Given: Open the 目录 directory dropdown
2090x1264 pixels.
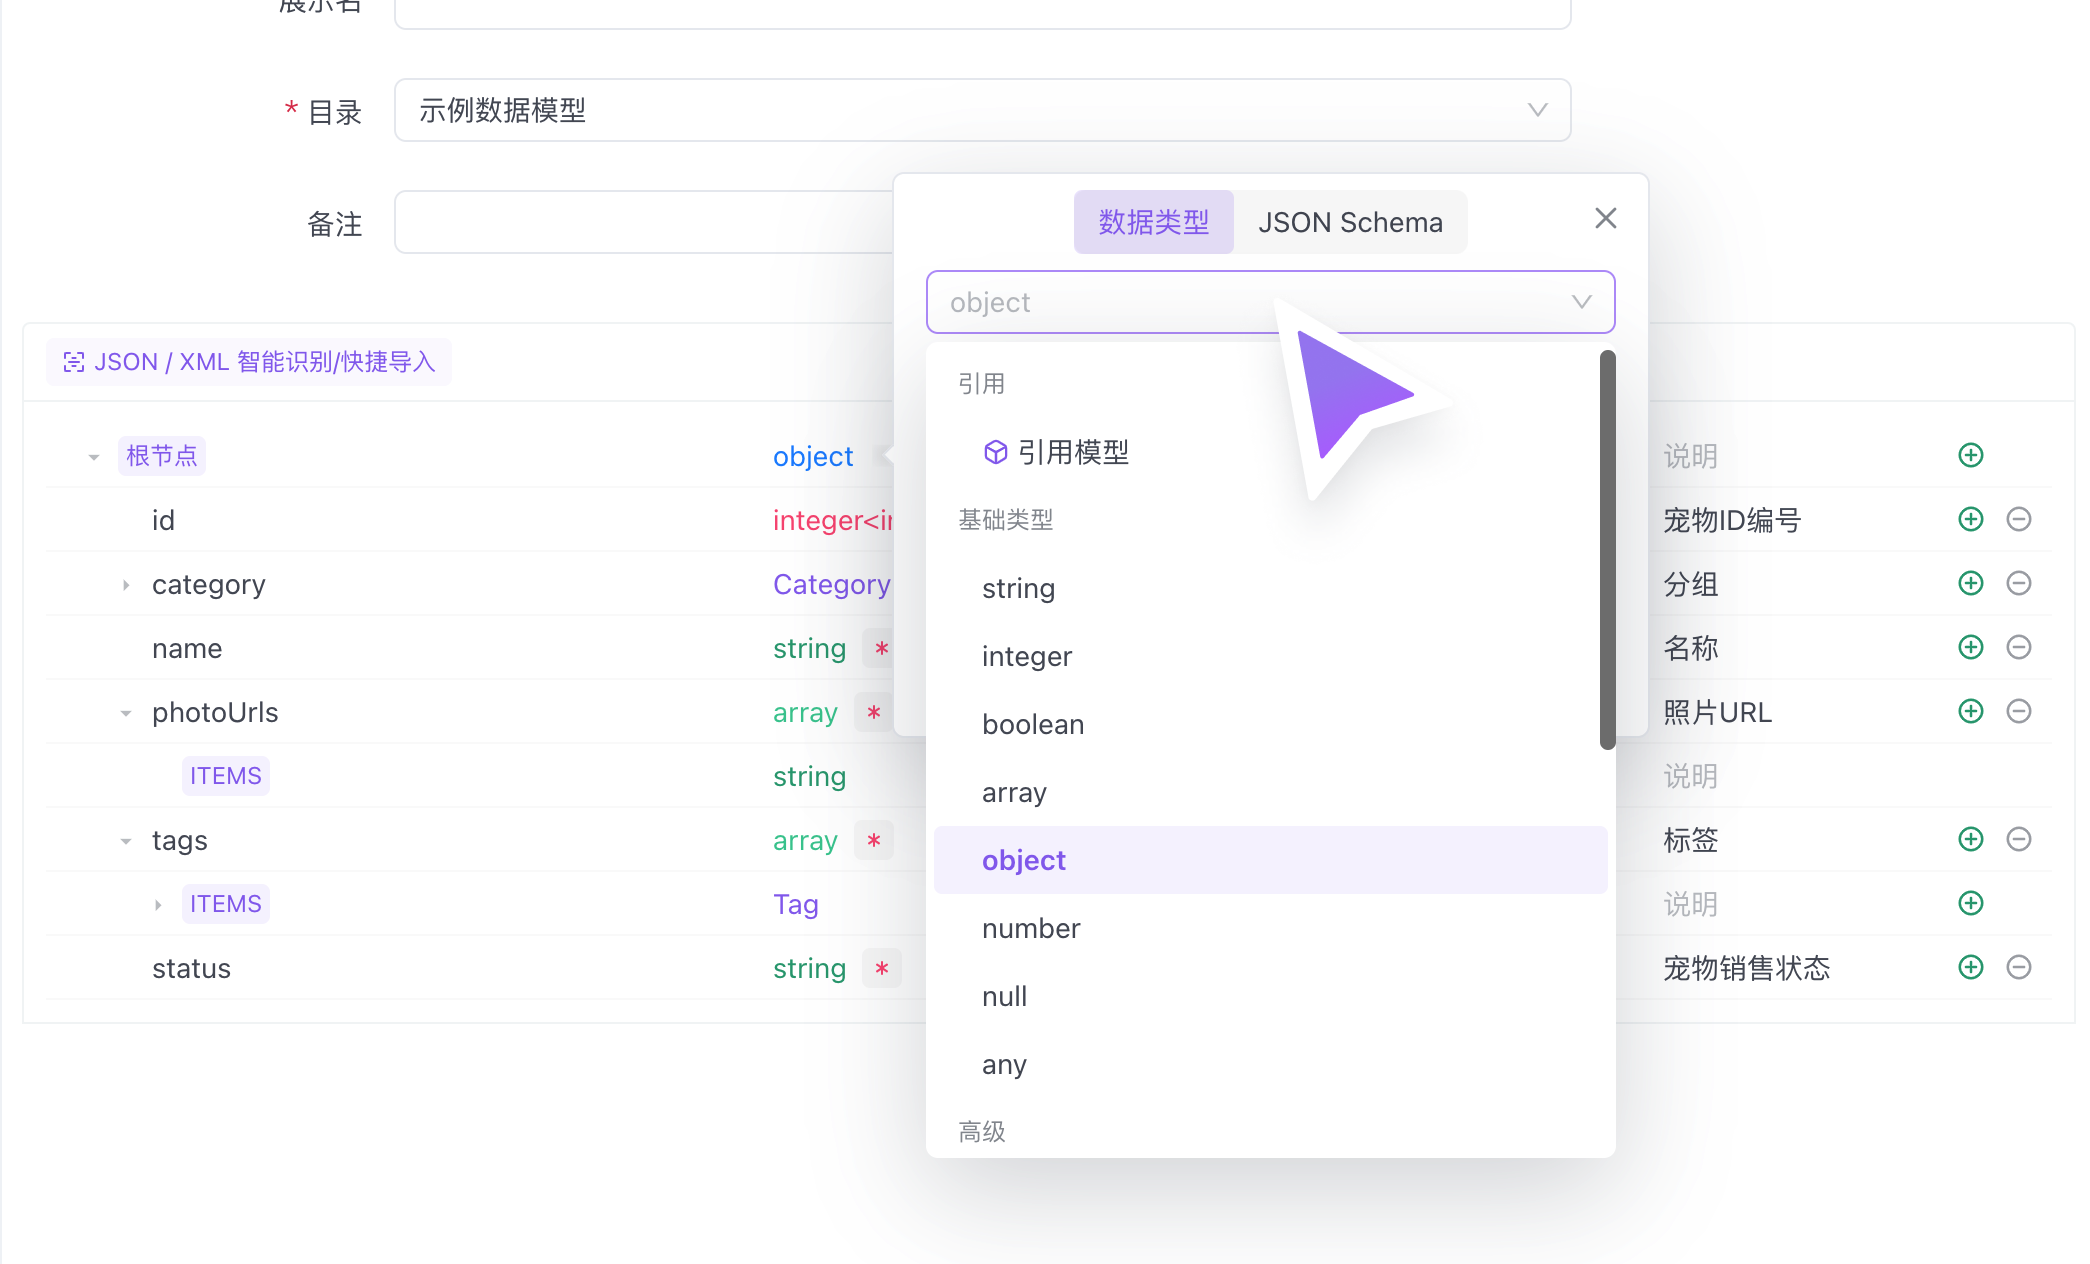Looking at the screenshot, I should click(x=982, y=110).
